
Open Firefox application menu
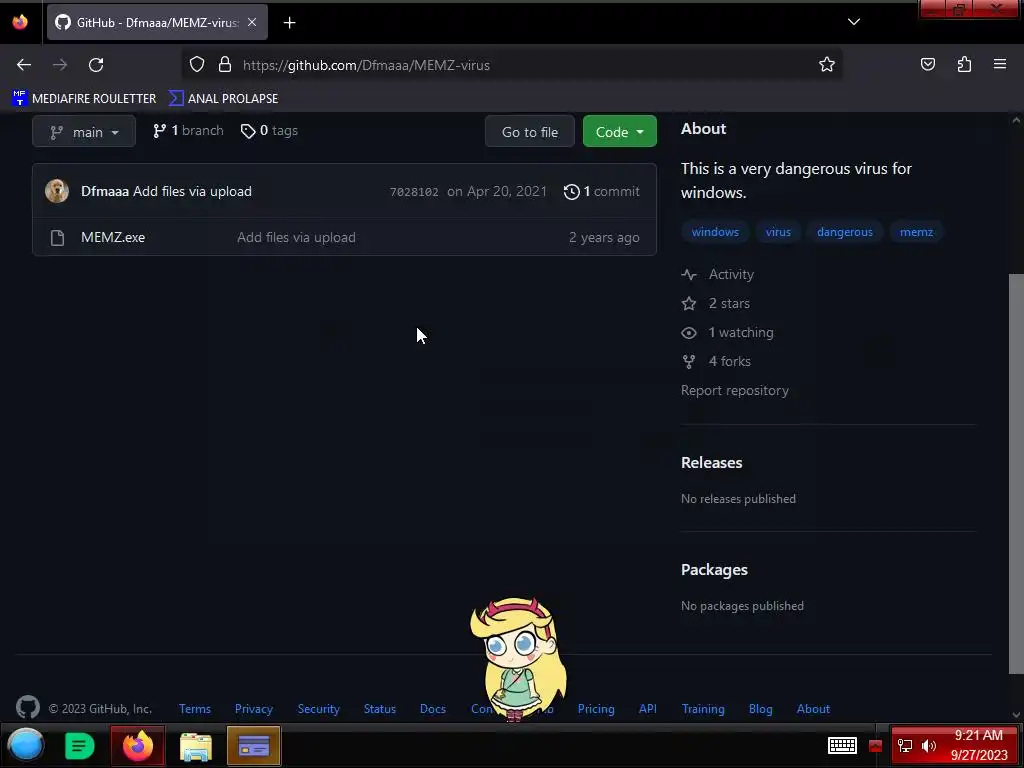1000,65
